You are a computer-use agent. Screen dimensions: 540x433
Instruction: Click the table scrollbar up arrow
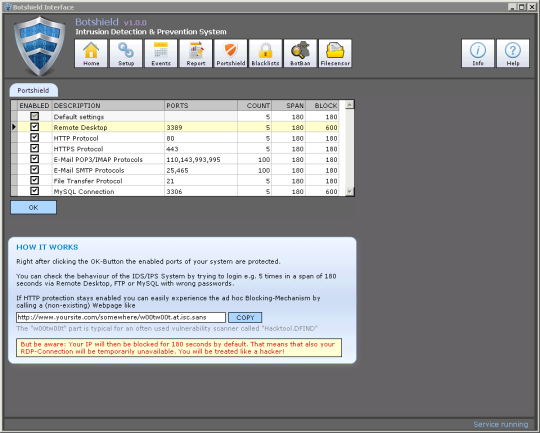(350, 105)
